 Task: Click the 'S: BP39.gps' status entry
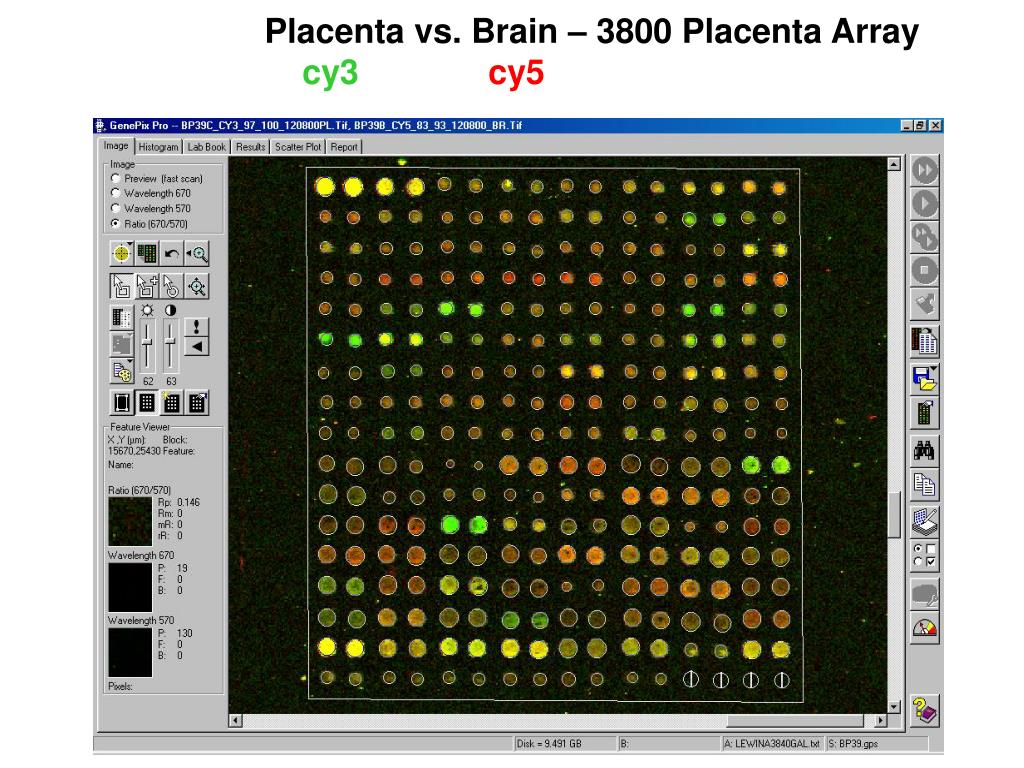853,744
